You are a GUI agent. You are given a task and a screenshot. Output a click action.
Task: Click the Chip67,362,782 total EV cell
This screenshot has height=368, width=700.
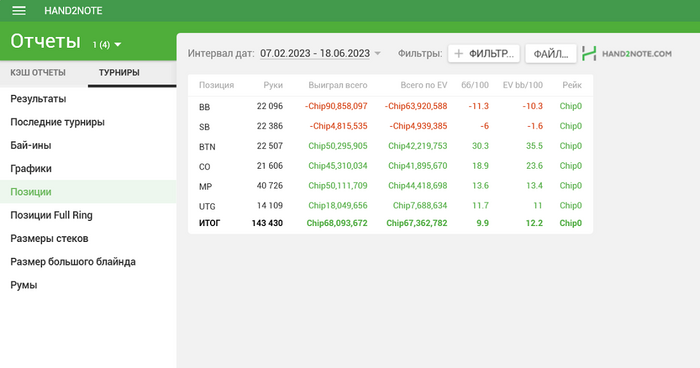click(417, 223)
